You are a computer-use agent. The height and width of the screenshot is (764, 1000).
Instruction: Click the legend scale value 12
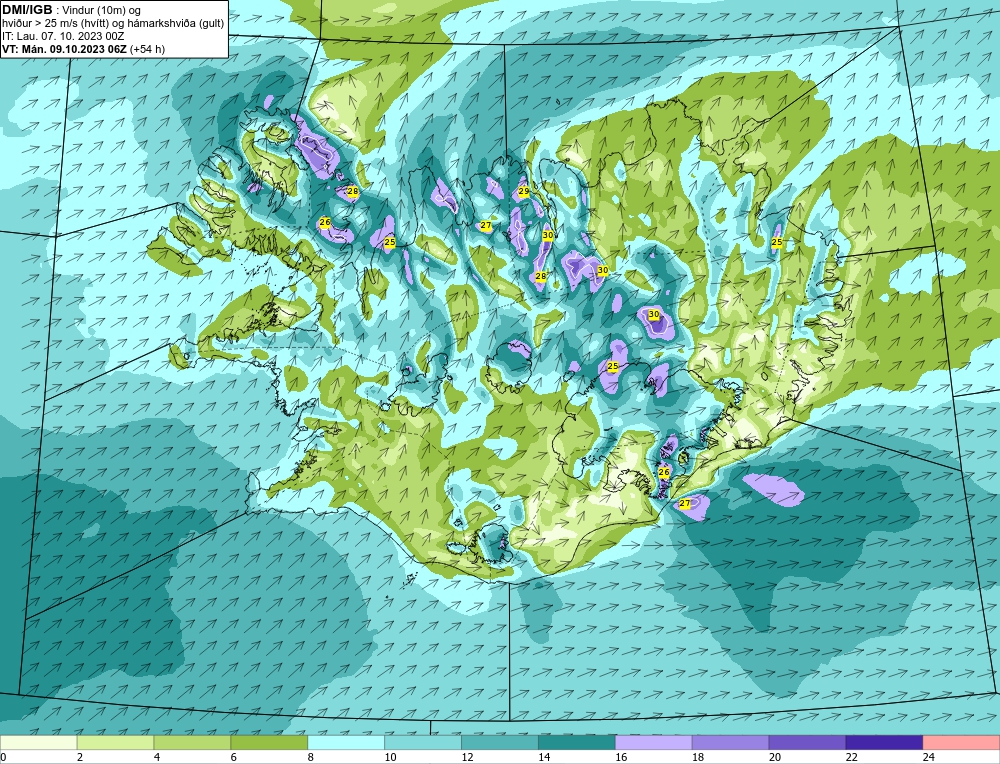(x=467, y=757)
